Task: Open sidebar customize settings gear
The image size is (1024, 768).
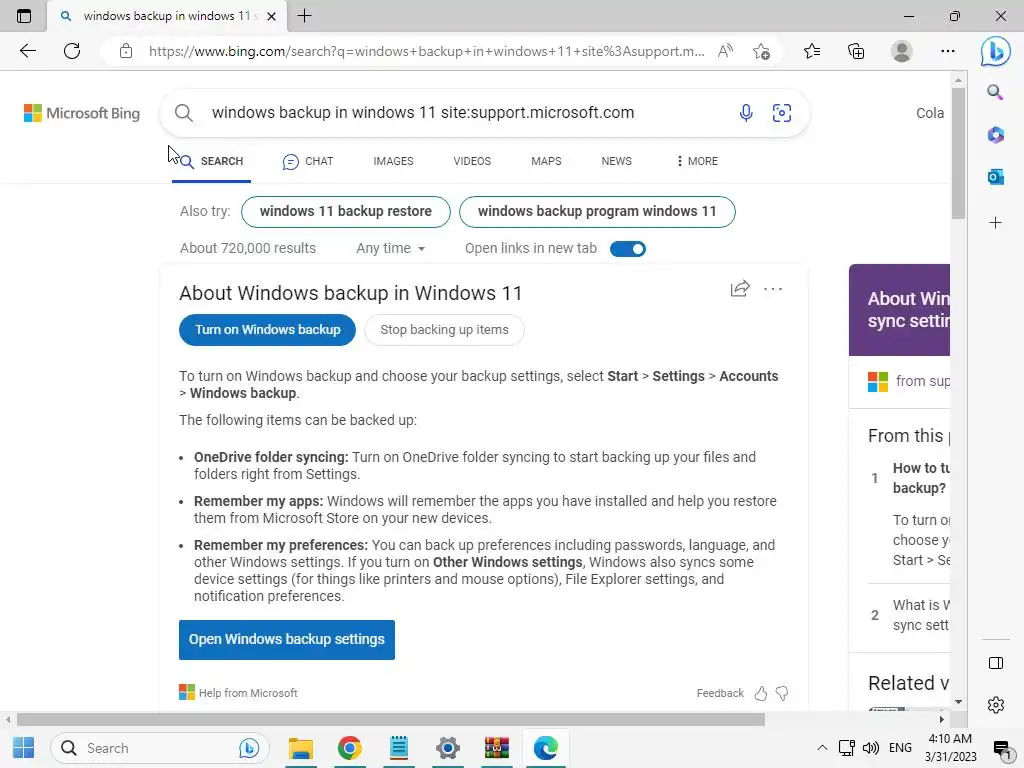Action: pos(996,705)
